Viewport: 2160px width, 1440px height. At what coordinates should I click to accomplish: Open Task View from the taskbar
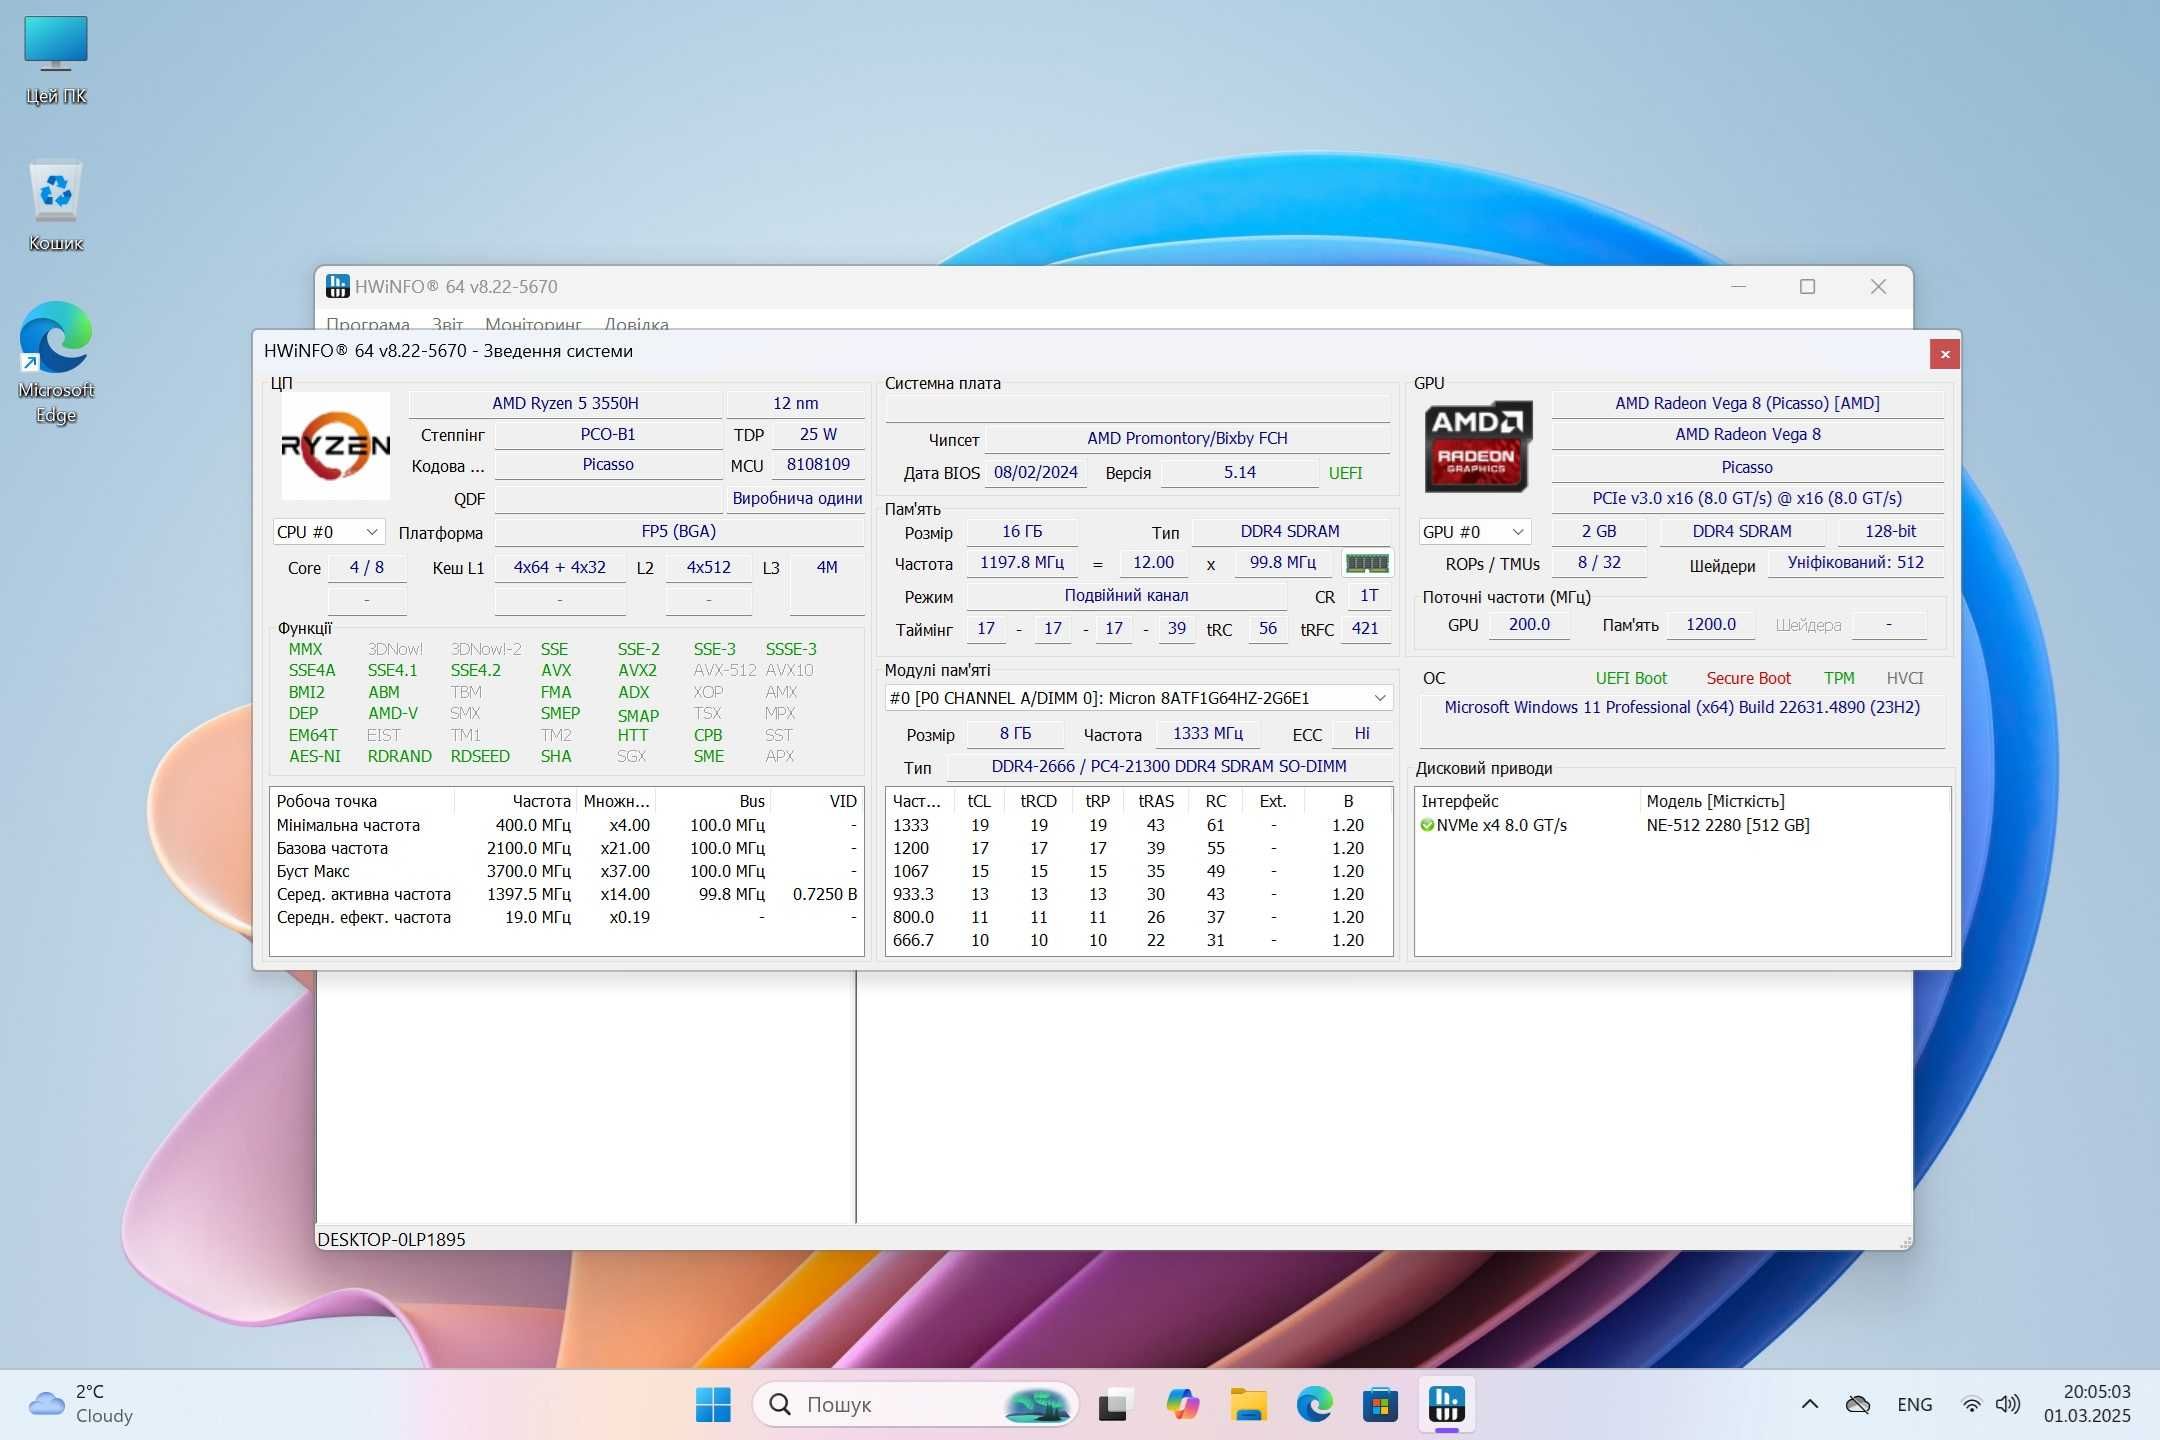(1115, 1405)
